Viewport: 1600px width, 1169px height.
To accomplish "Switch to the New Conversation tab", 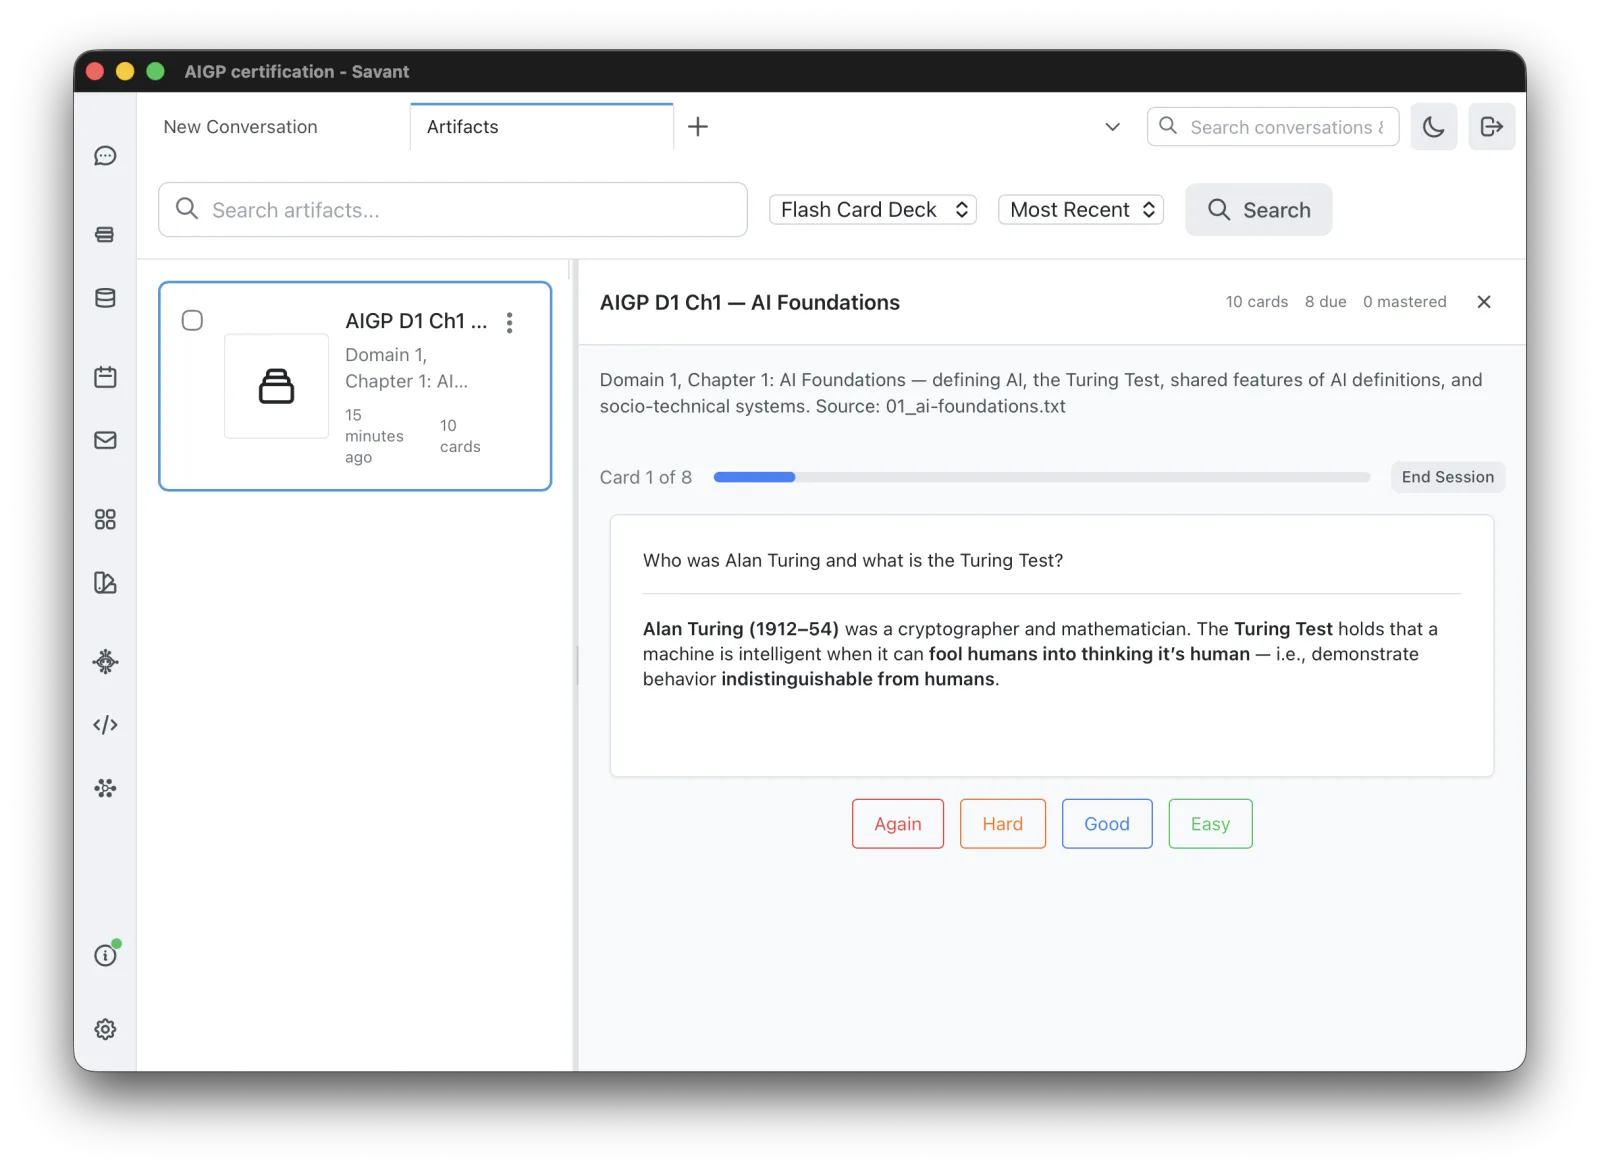I will tap(240, 127).
